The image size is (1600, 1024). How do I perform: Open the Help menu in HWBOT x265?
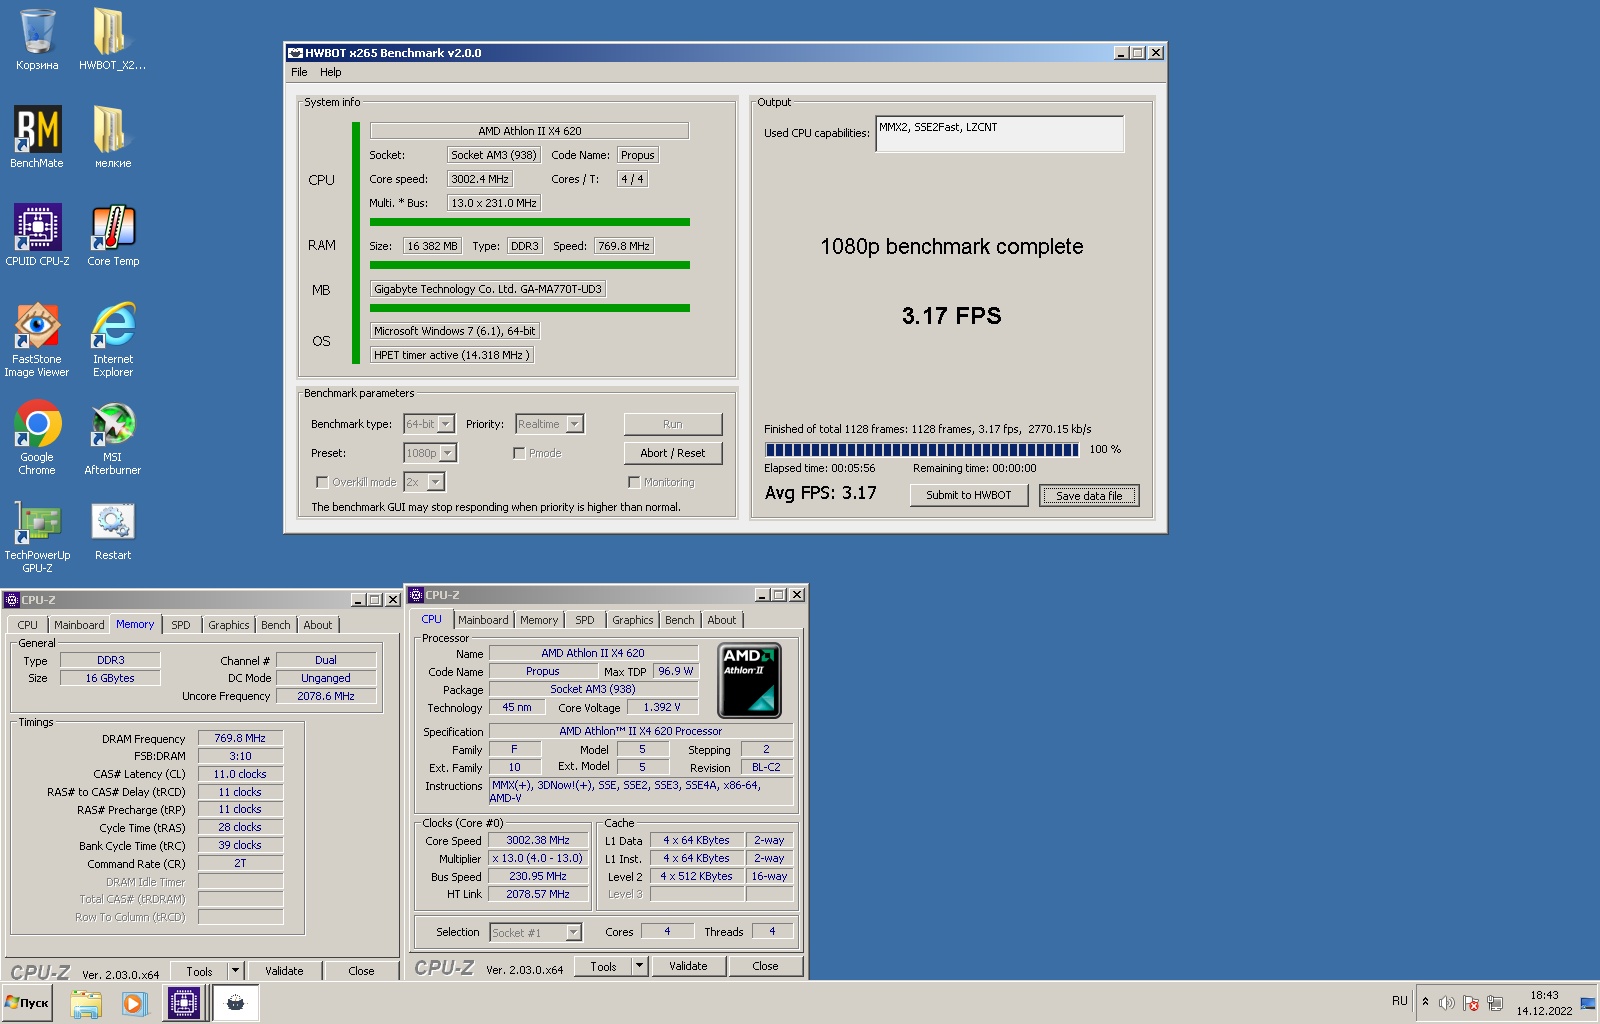[x=331, y=72]
